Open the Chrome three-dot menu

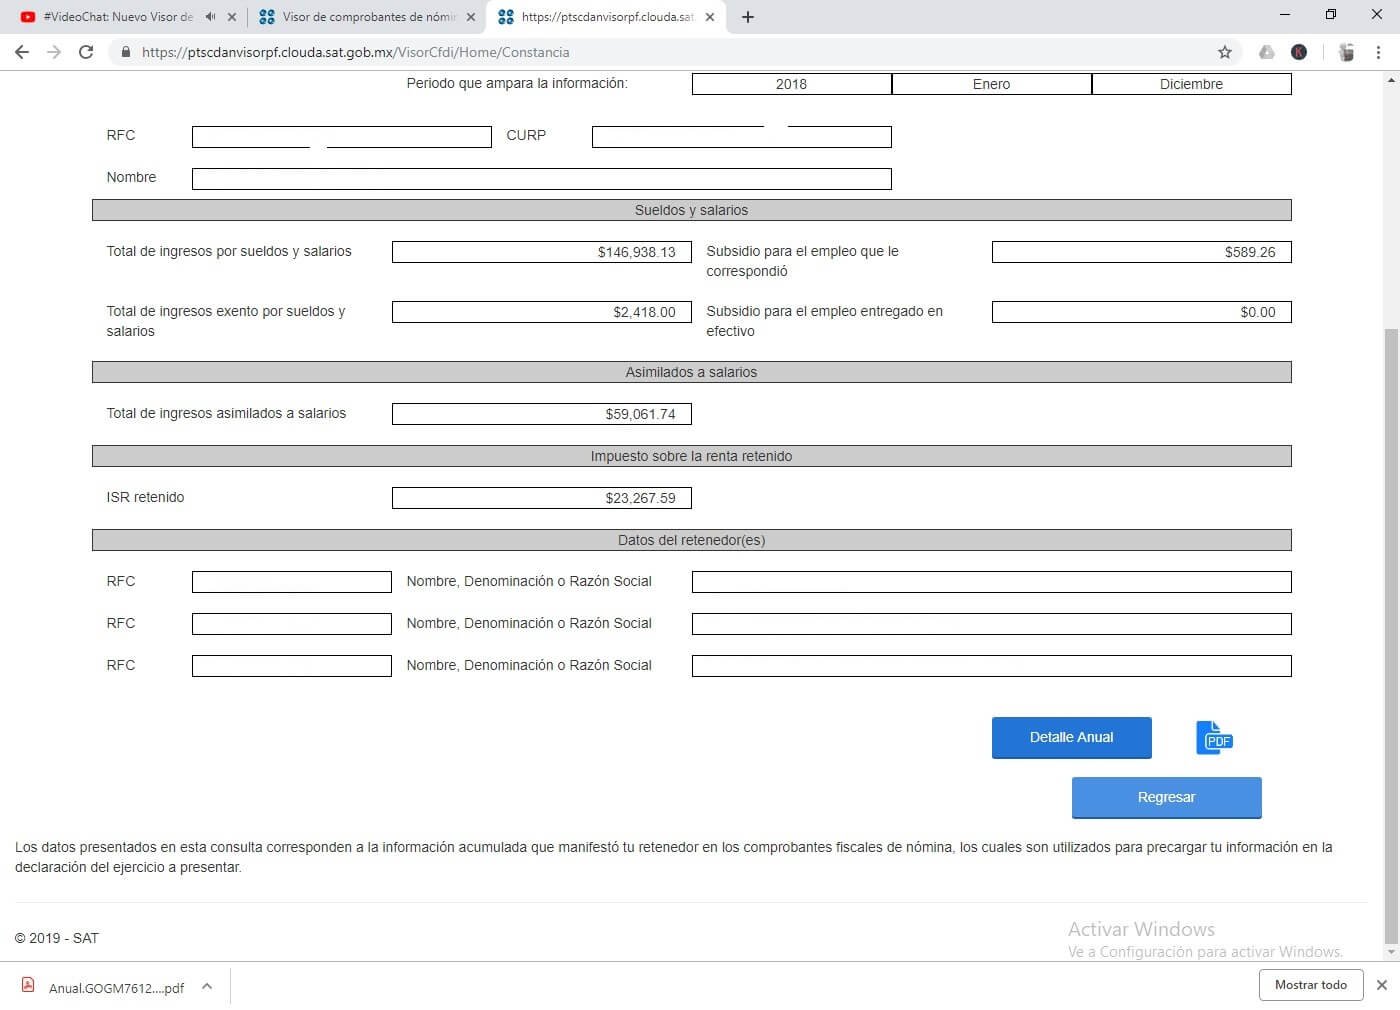(1379, 52)
